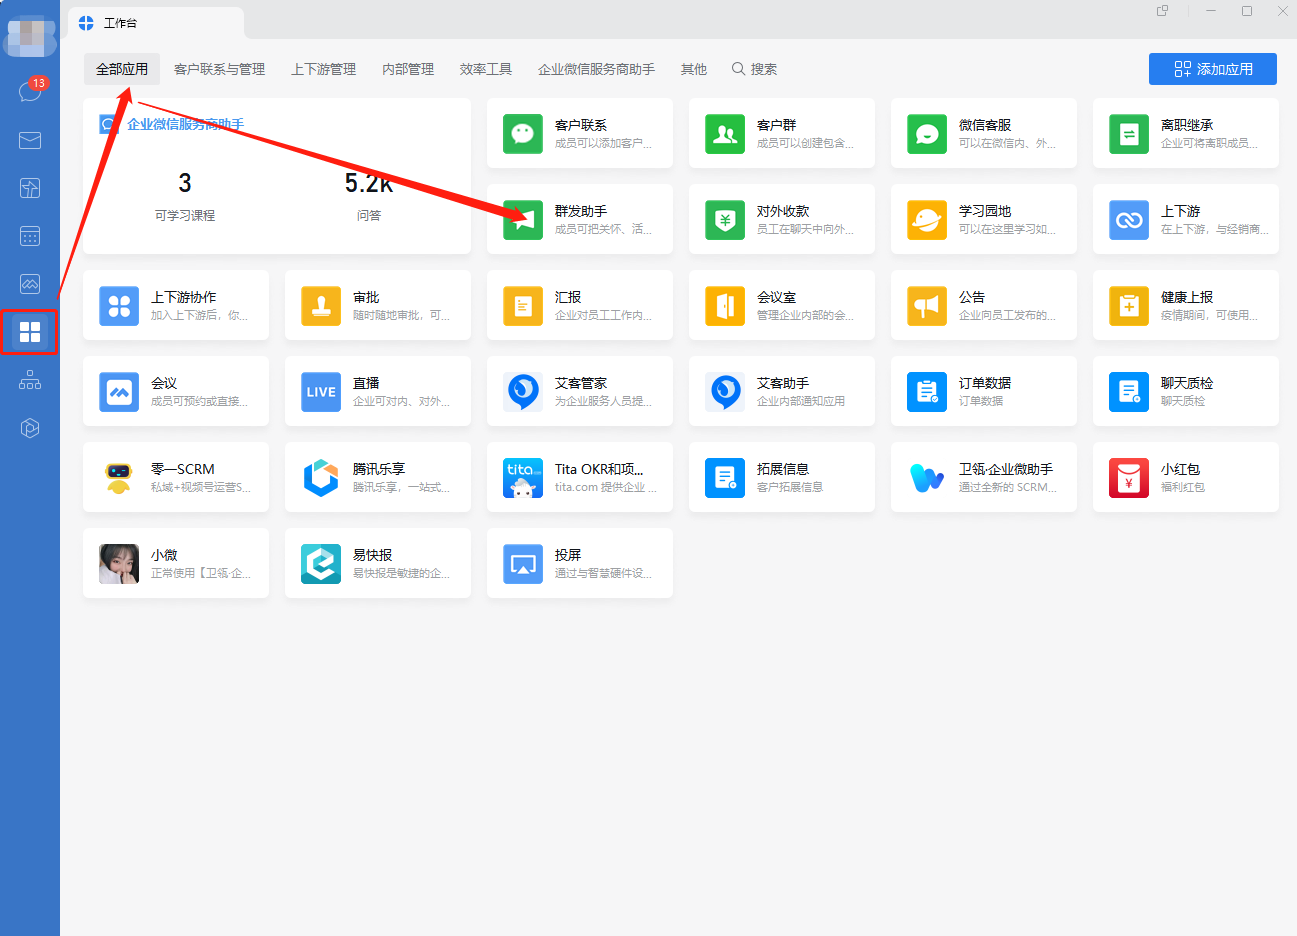Screen dimensions: 1297x936
Task: Open the messages chat icon in sidebar
Action: click(x=29, y=92)
